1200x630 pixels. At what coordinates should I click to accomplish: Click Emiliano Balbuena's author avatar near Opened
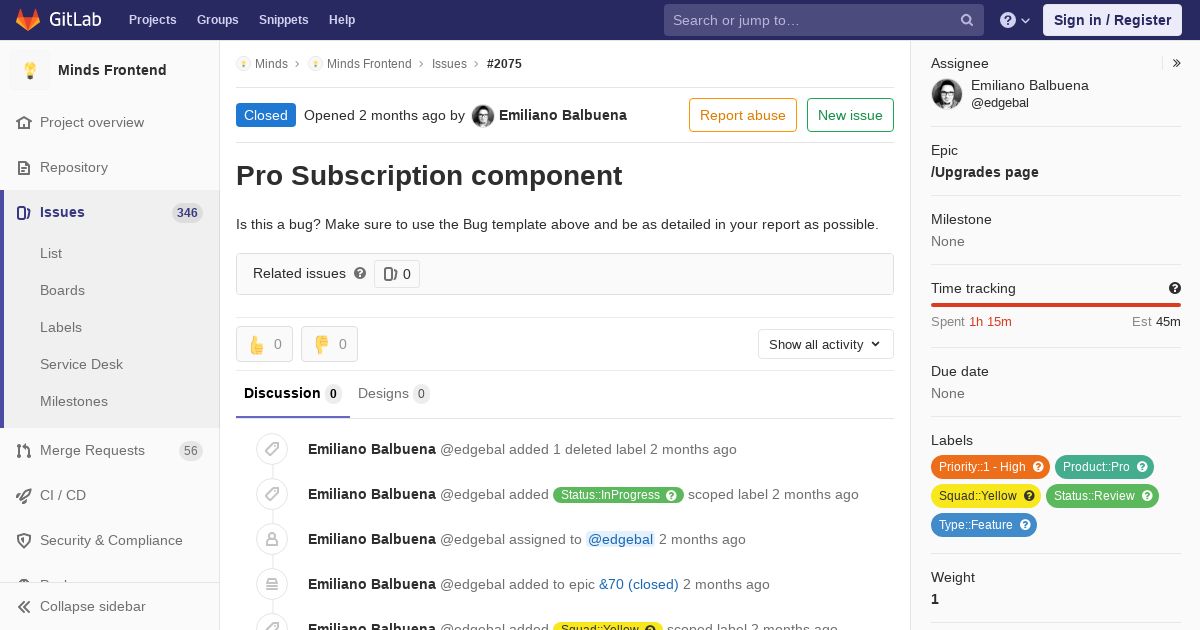(483, 116)
